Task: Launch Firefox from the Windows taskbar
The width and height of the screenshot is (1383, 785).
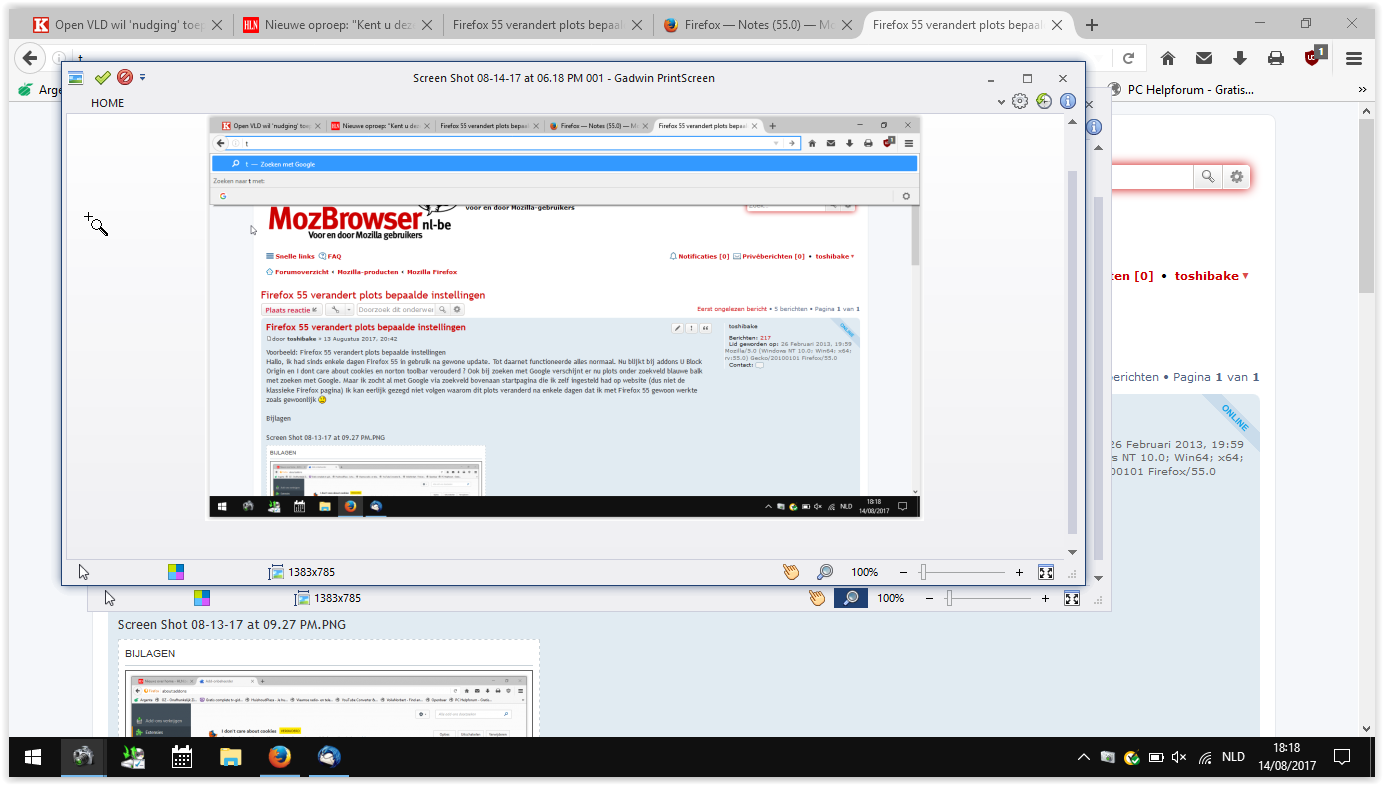Action: 279,757
